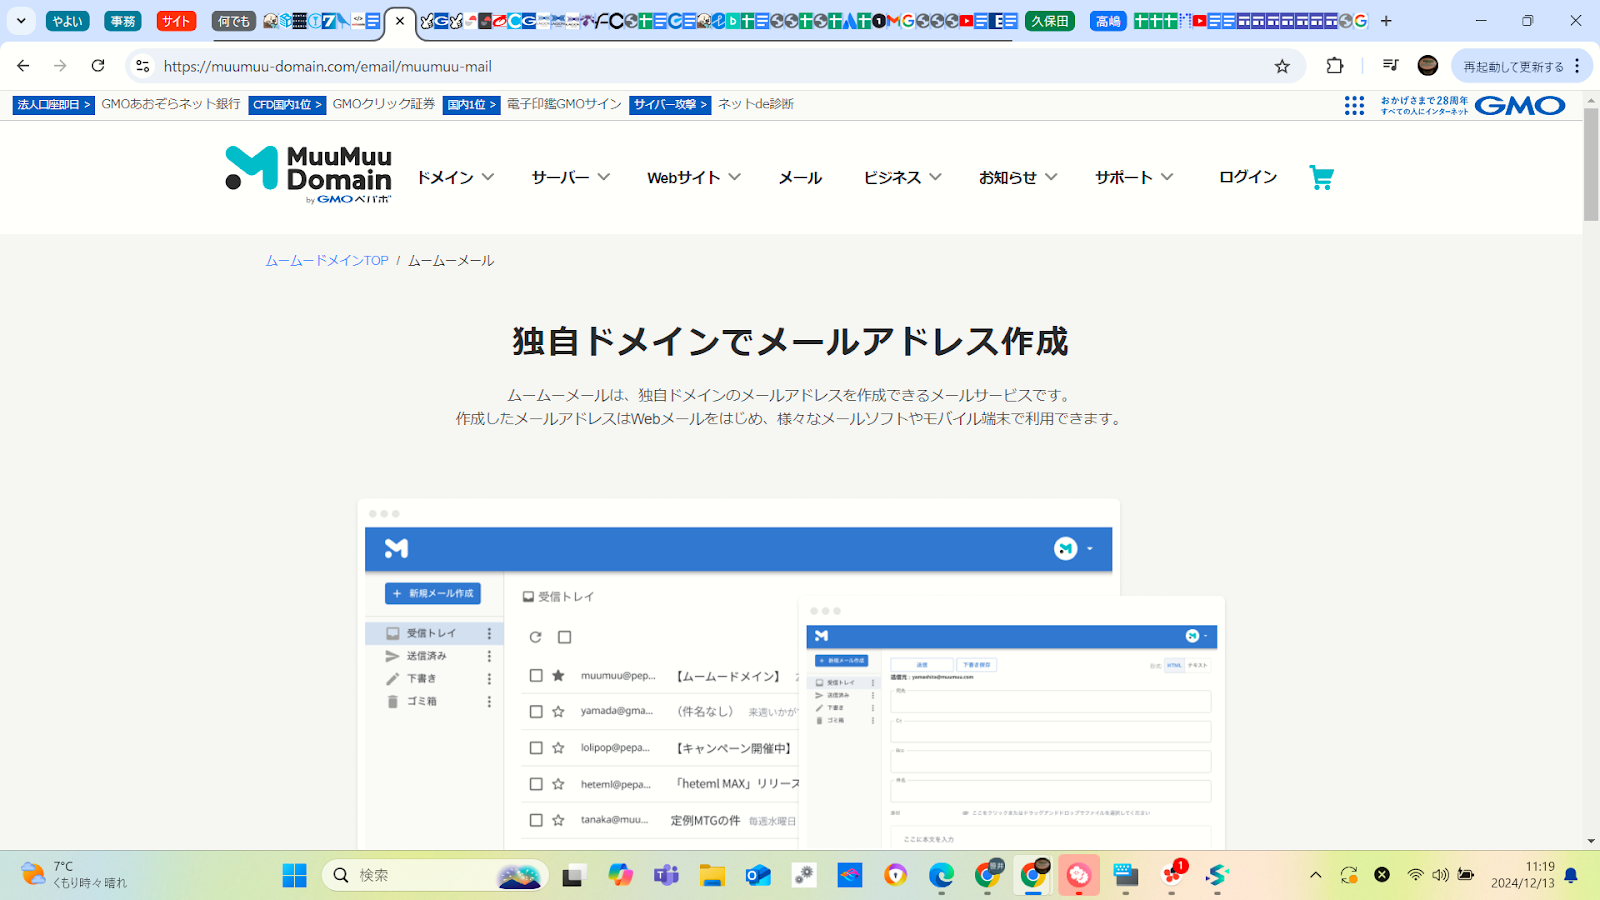Open the clock showing 11:19
The image size is (1600, 900).
click(1523, 875)
